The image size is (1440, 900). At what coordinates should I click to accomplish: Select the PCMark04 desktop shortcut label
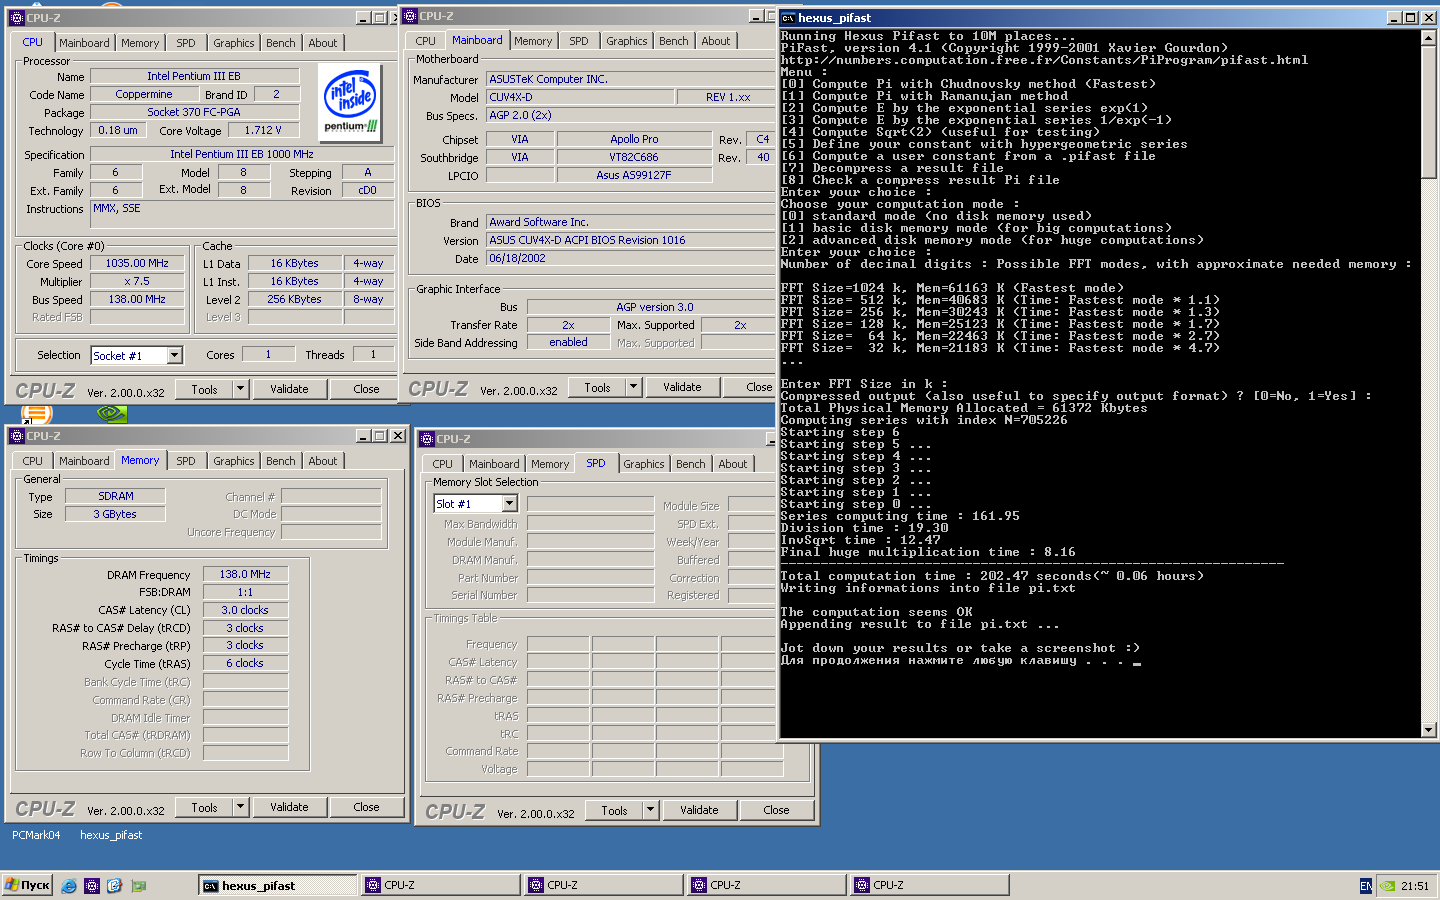click(36, 835)
